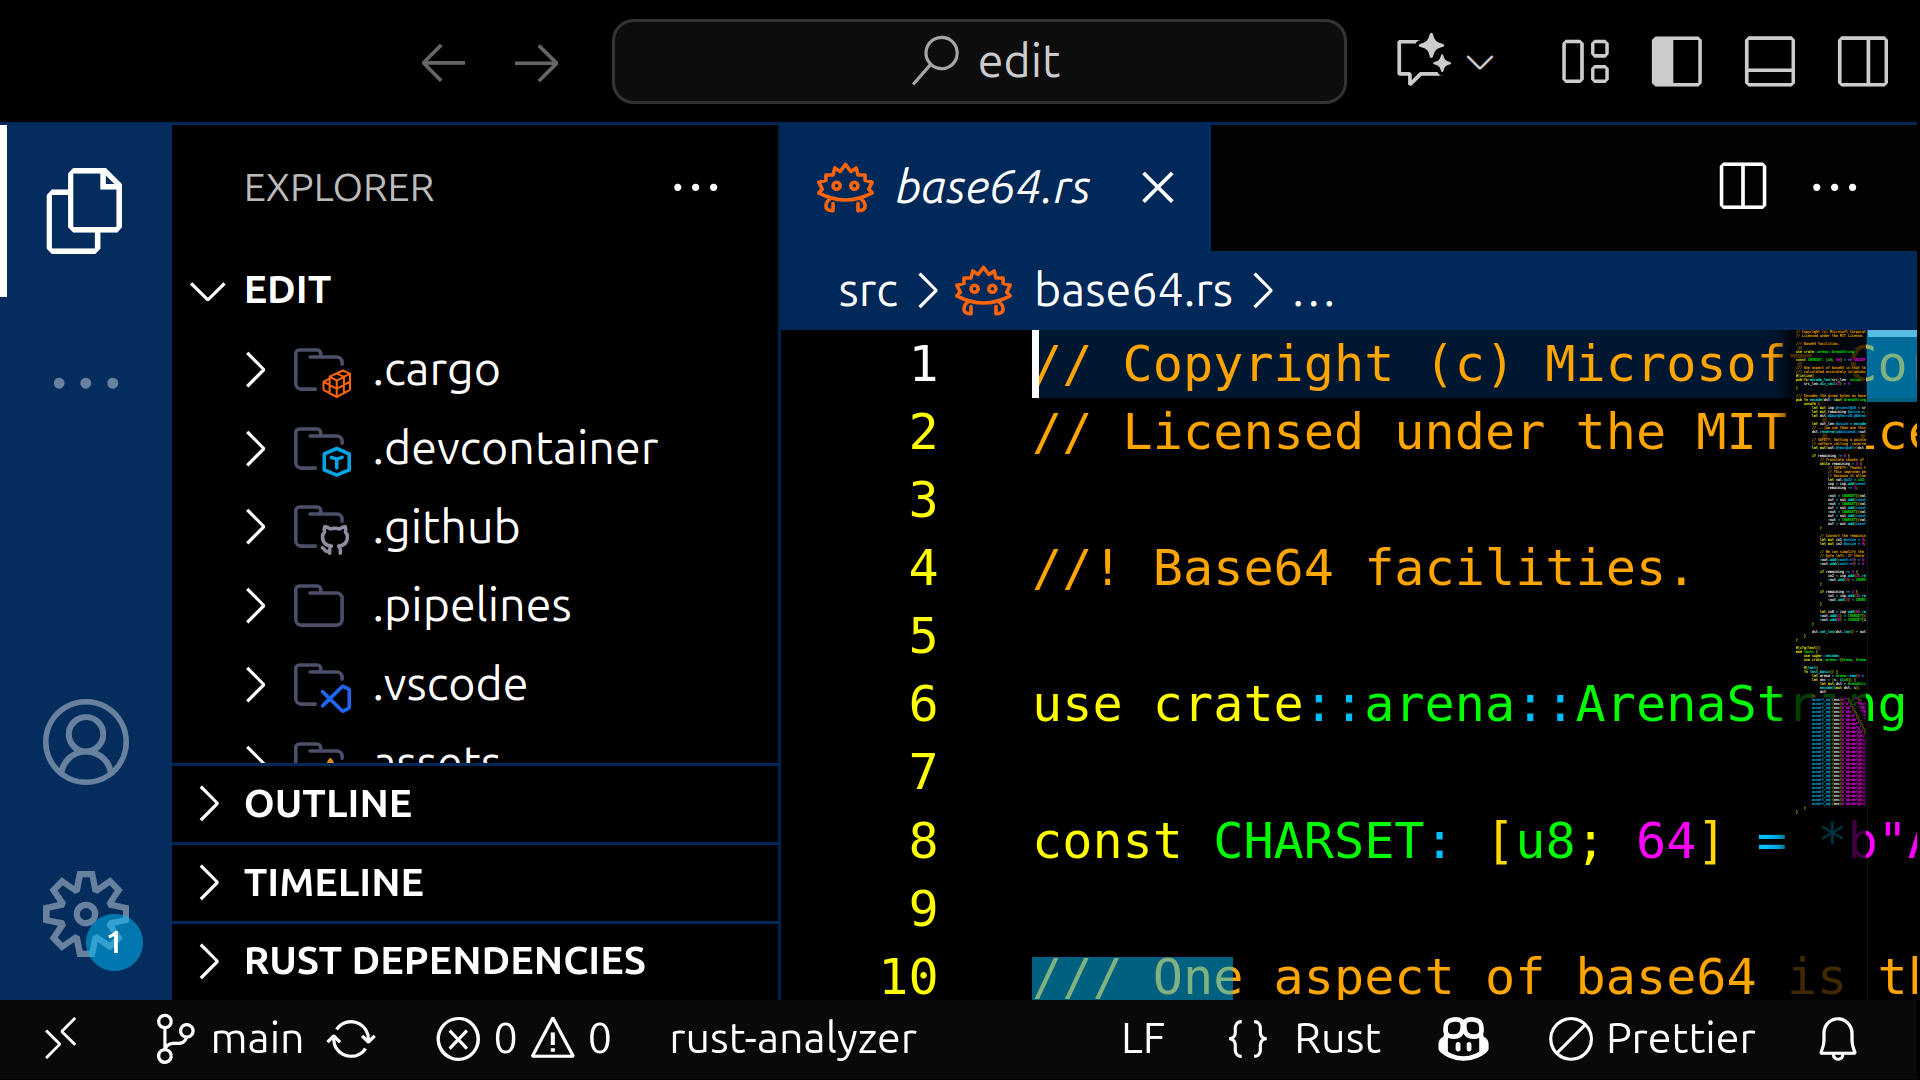Click 'ArenaString' import on line 6
Viewport: 1920px width, 1080px height.
coord(1740,704)
